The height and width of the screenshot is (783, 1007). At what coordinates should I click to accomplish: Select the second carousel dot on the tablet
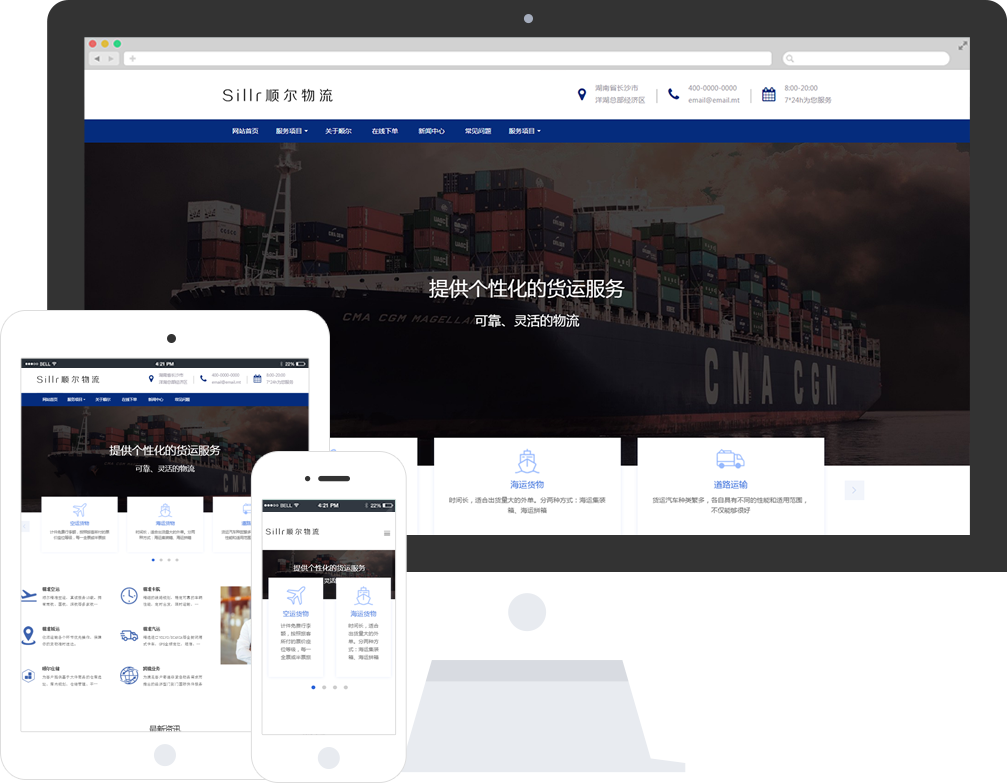(161, 560)
